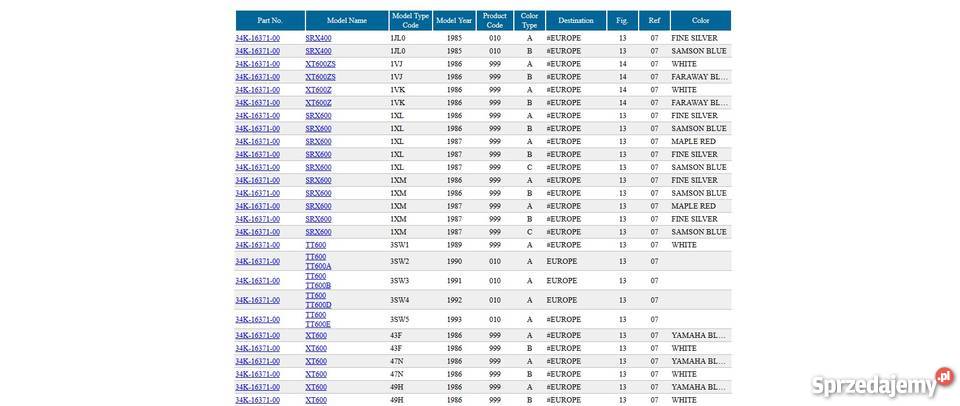
Task: Select MAPLE RED color in 1XL row
Action: [693, 141]
